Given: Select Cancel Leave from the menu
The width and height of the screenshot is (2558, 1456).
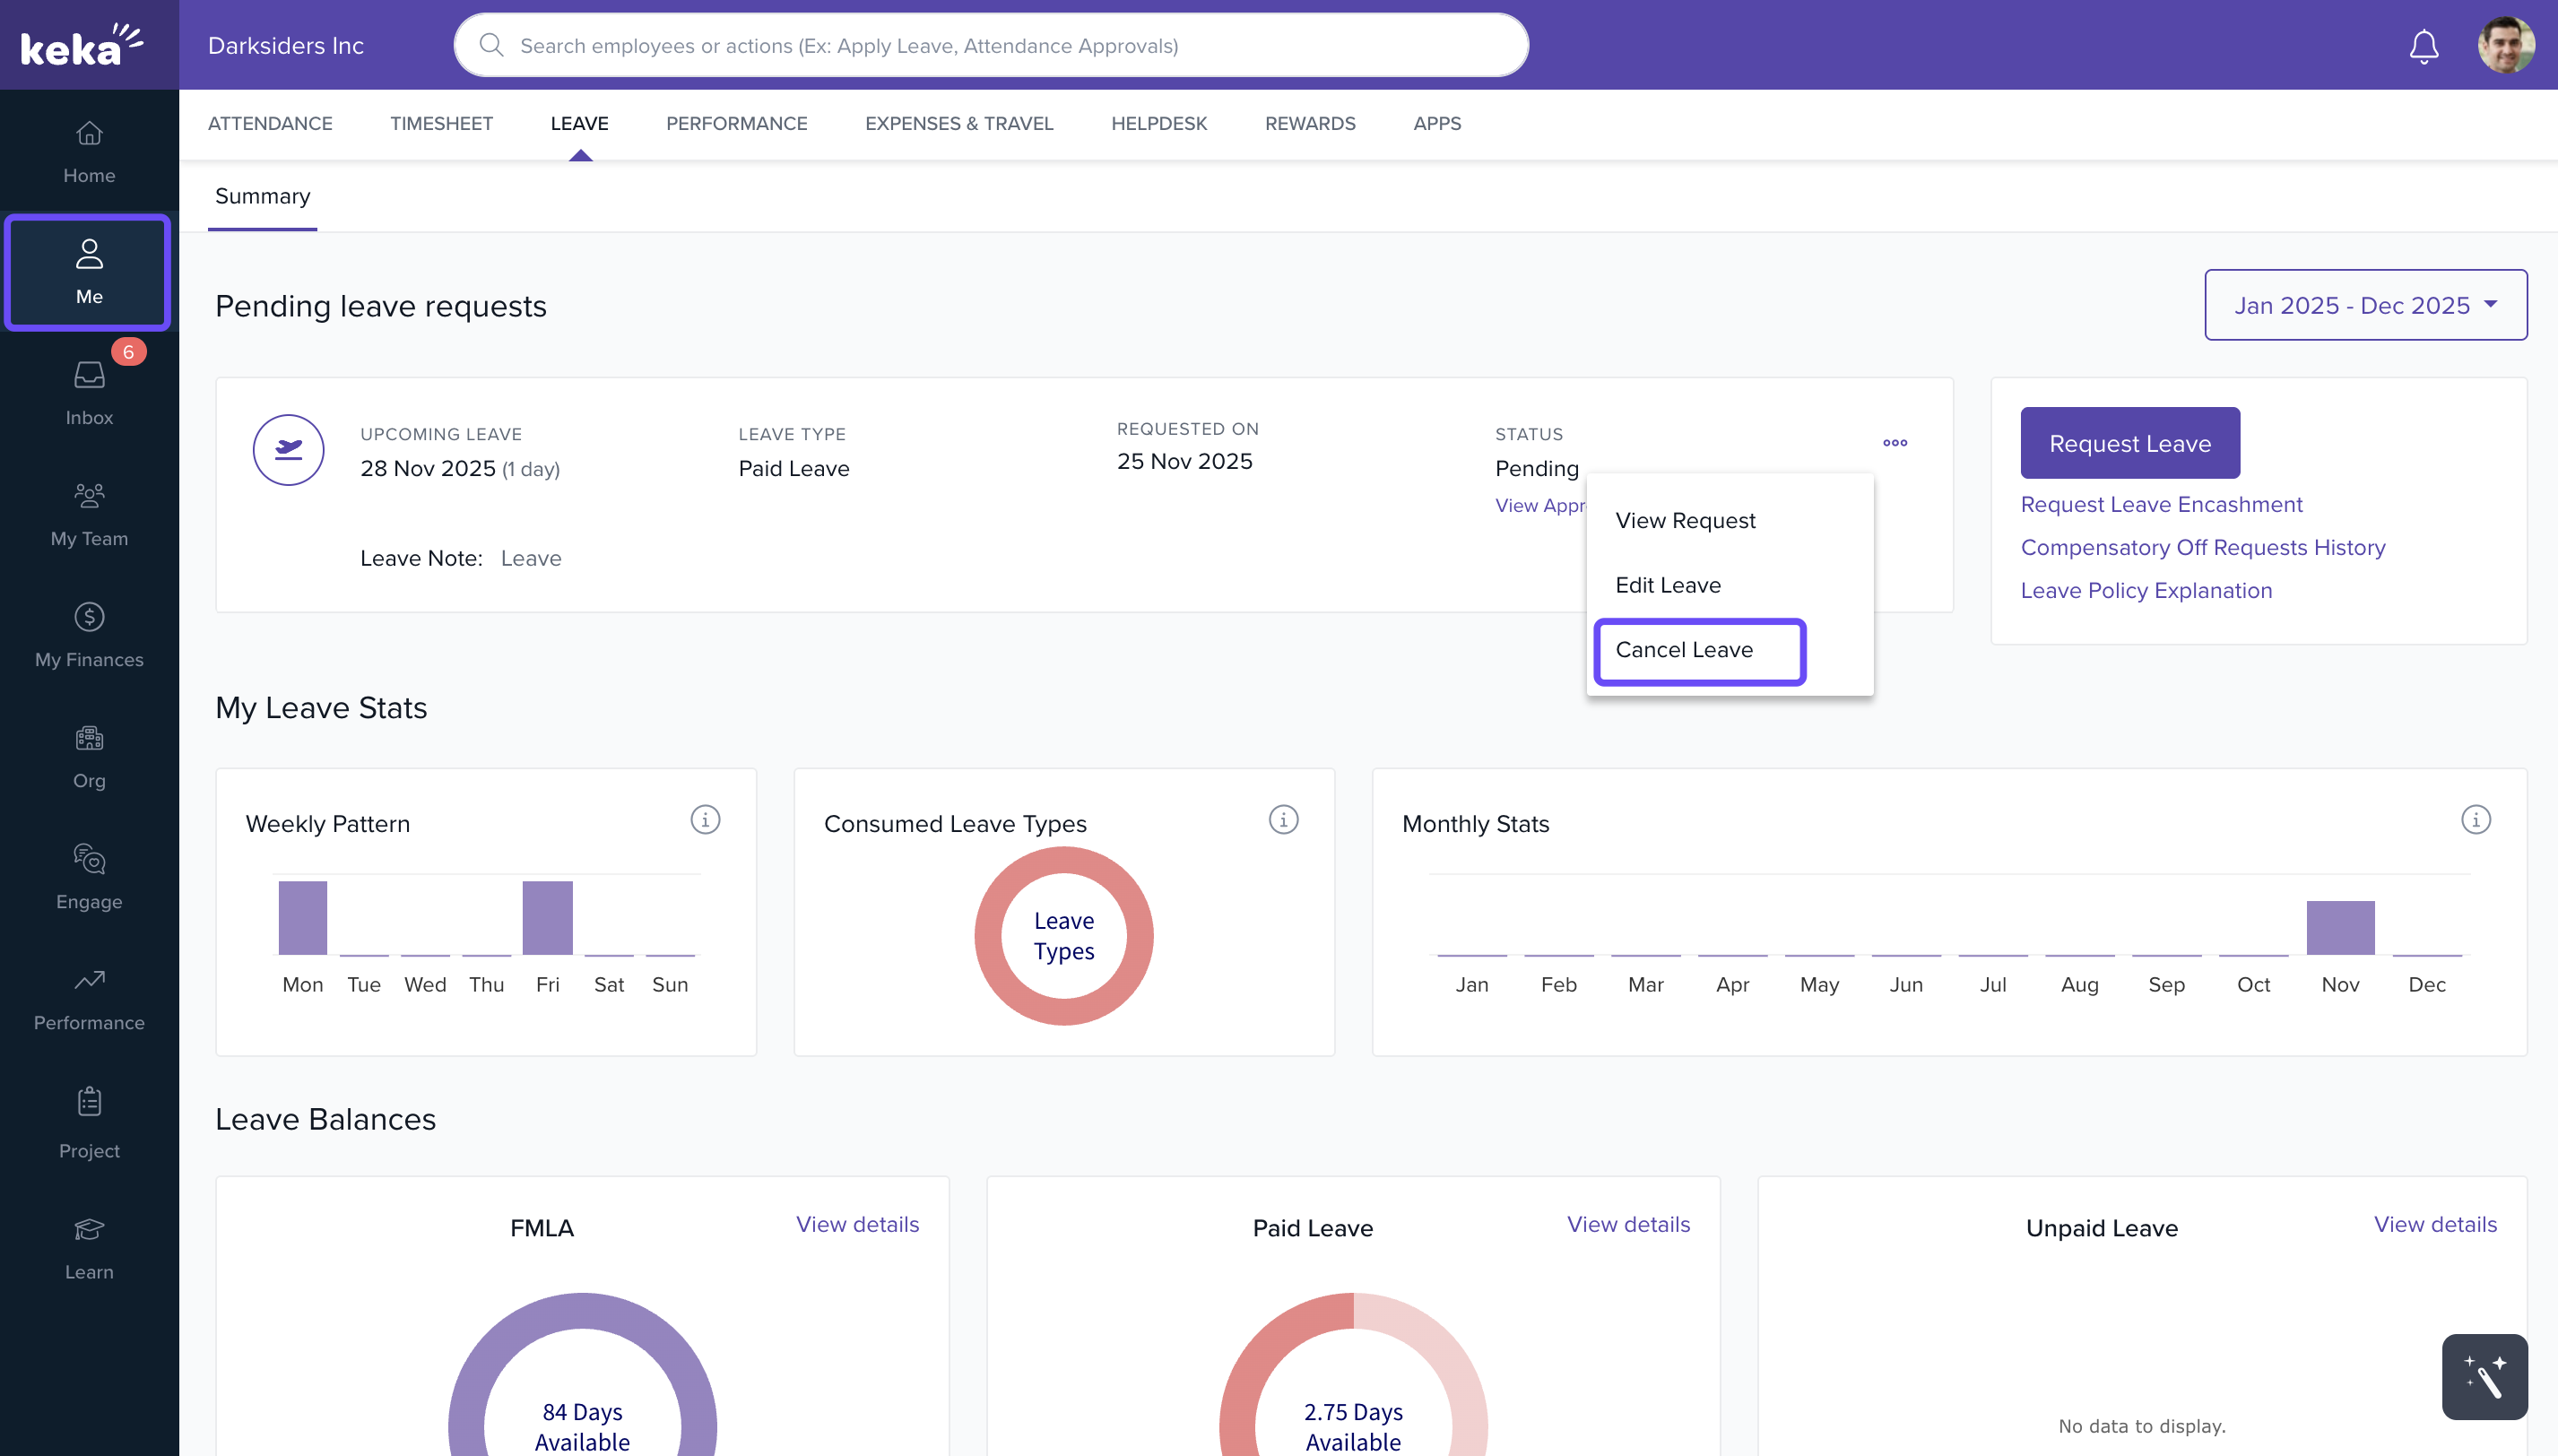Looking at the screenshot, I should [x=1685, y=650].
